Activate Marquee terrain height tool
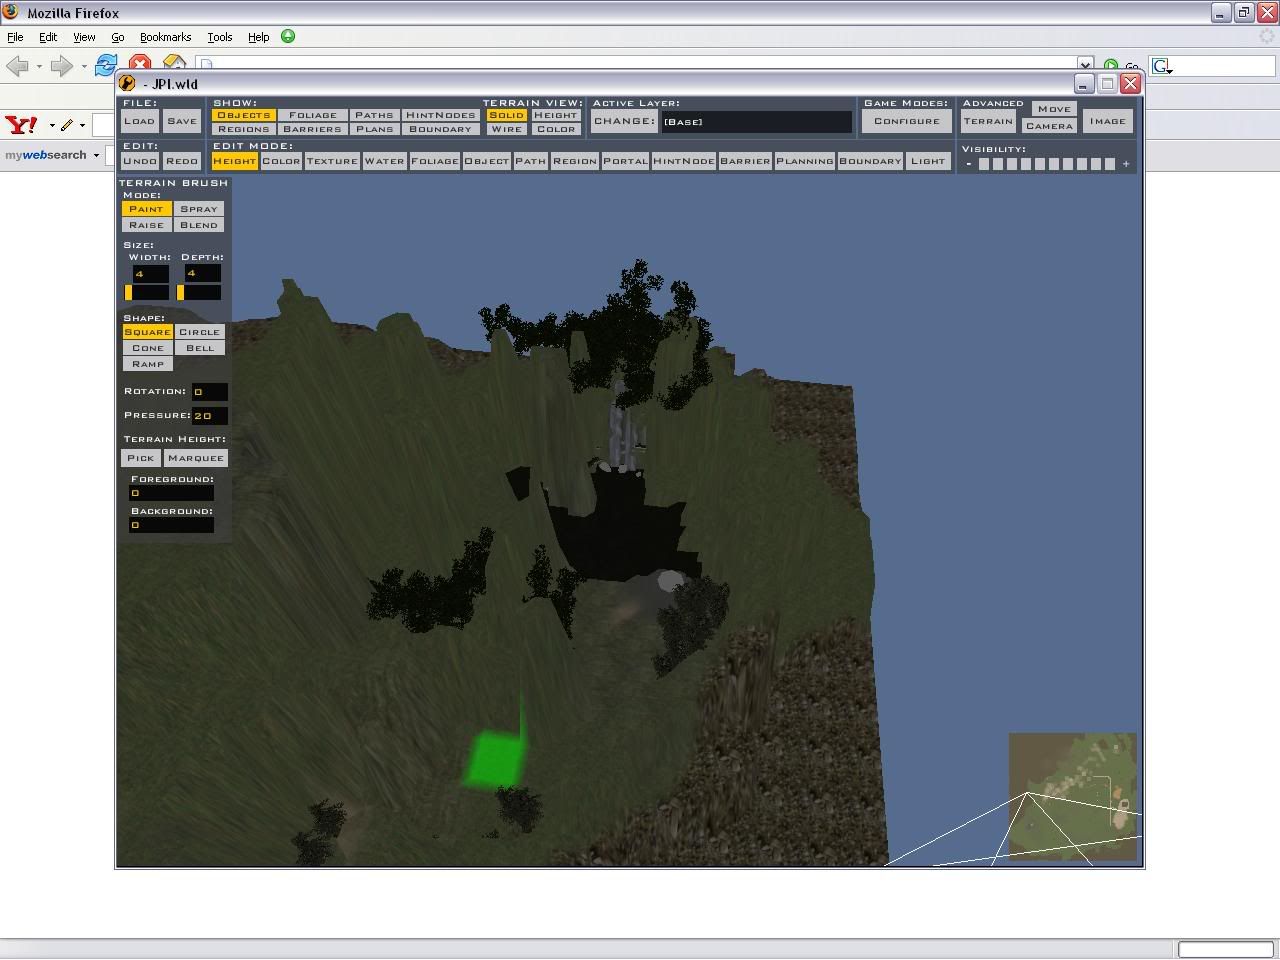The width and height of the screenshot is (1280, 960). pos(196,458)
